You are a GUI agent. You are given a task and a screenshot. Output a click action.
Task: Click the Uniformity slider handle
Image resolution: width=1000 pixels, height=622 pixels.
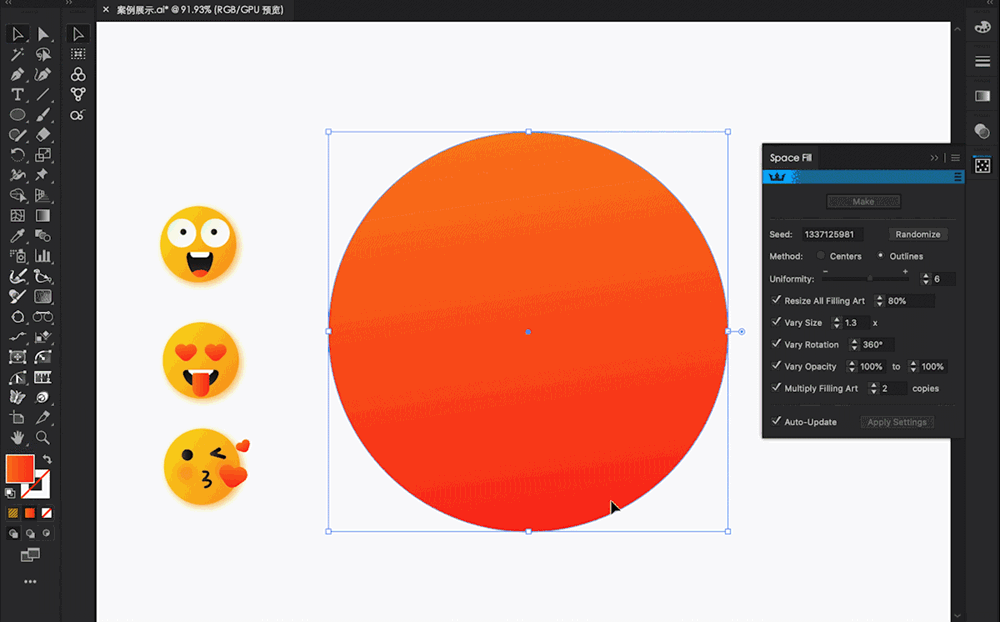[x=870, y=279]
